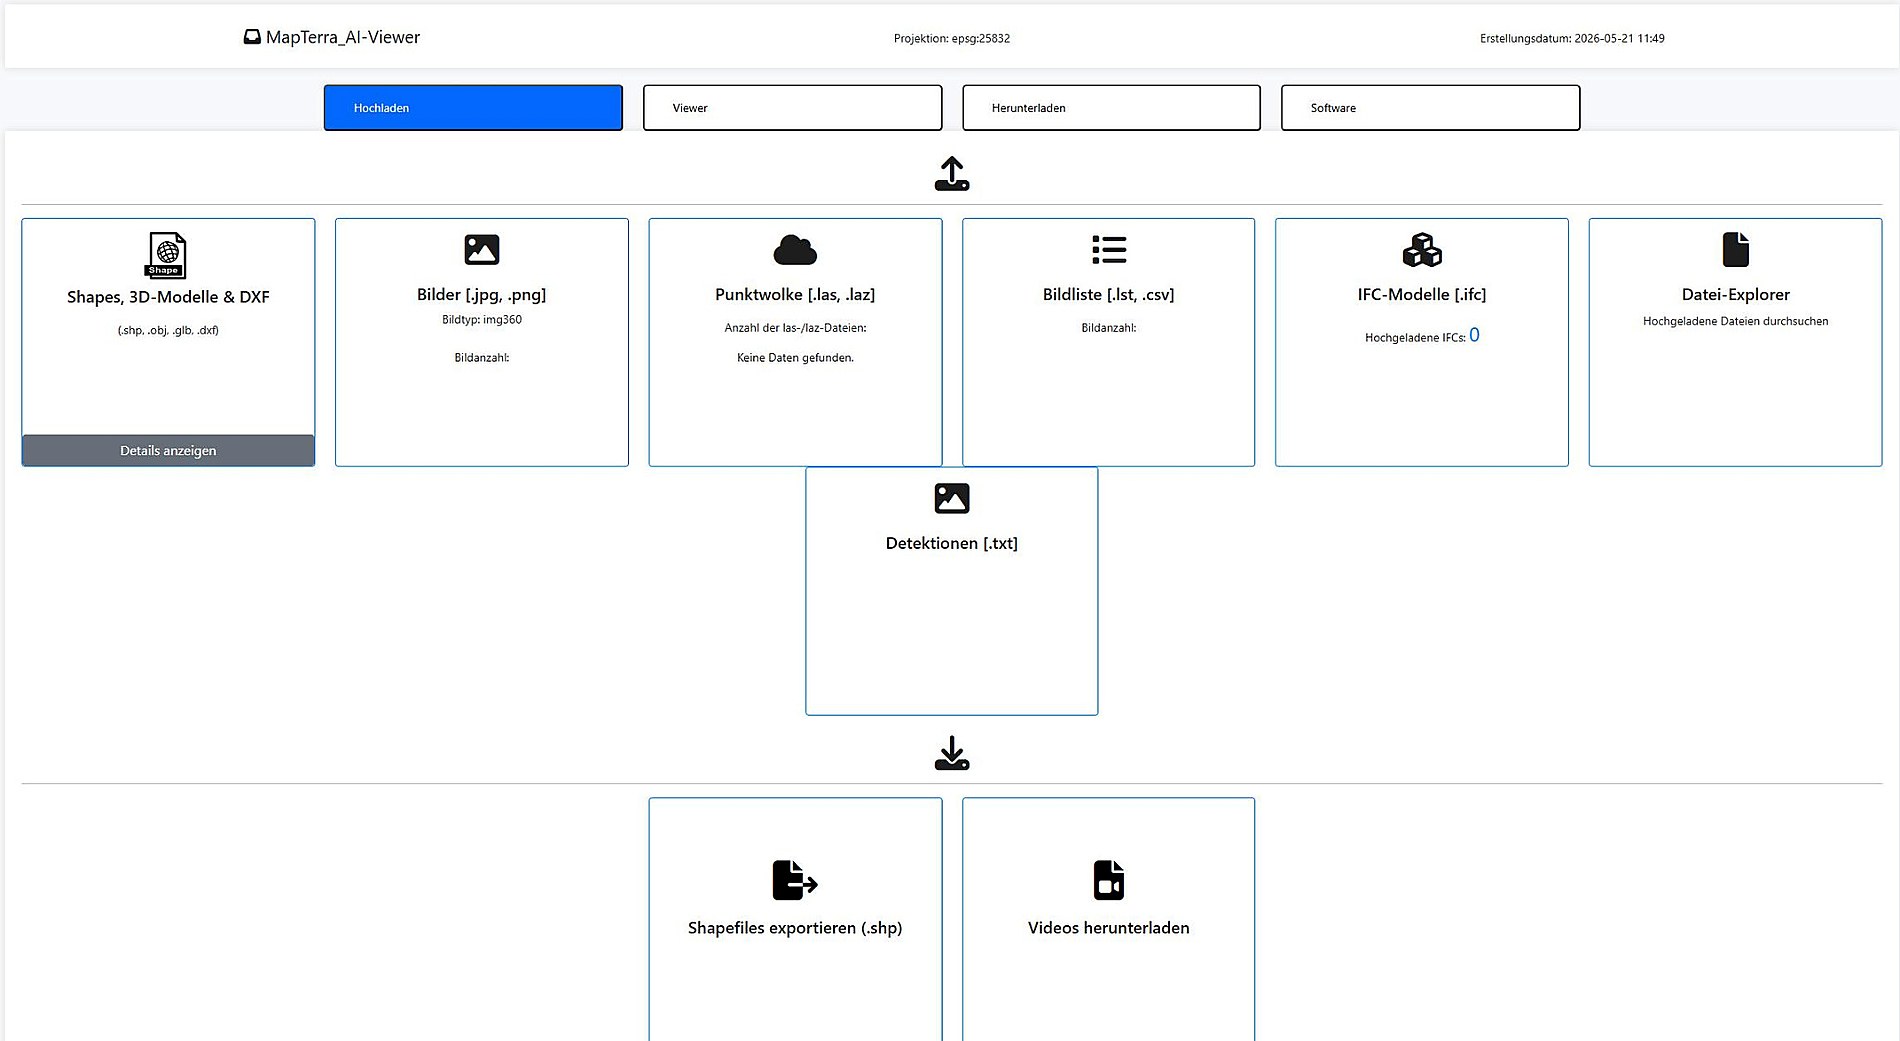Open the Bildliste [.lst, .csv] card title
This screenshot has width=1900, height=1041.
[1108, 295]
